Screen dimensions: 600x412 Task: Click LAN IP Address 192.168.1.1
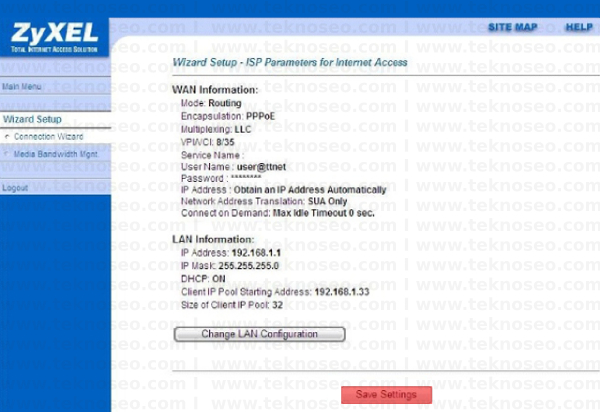[x=231, y=253]
